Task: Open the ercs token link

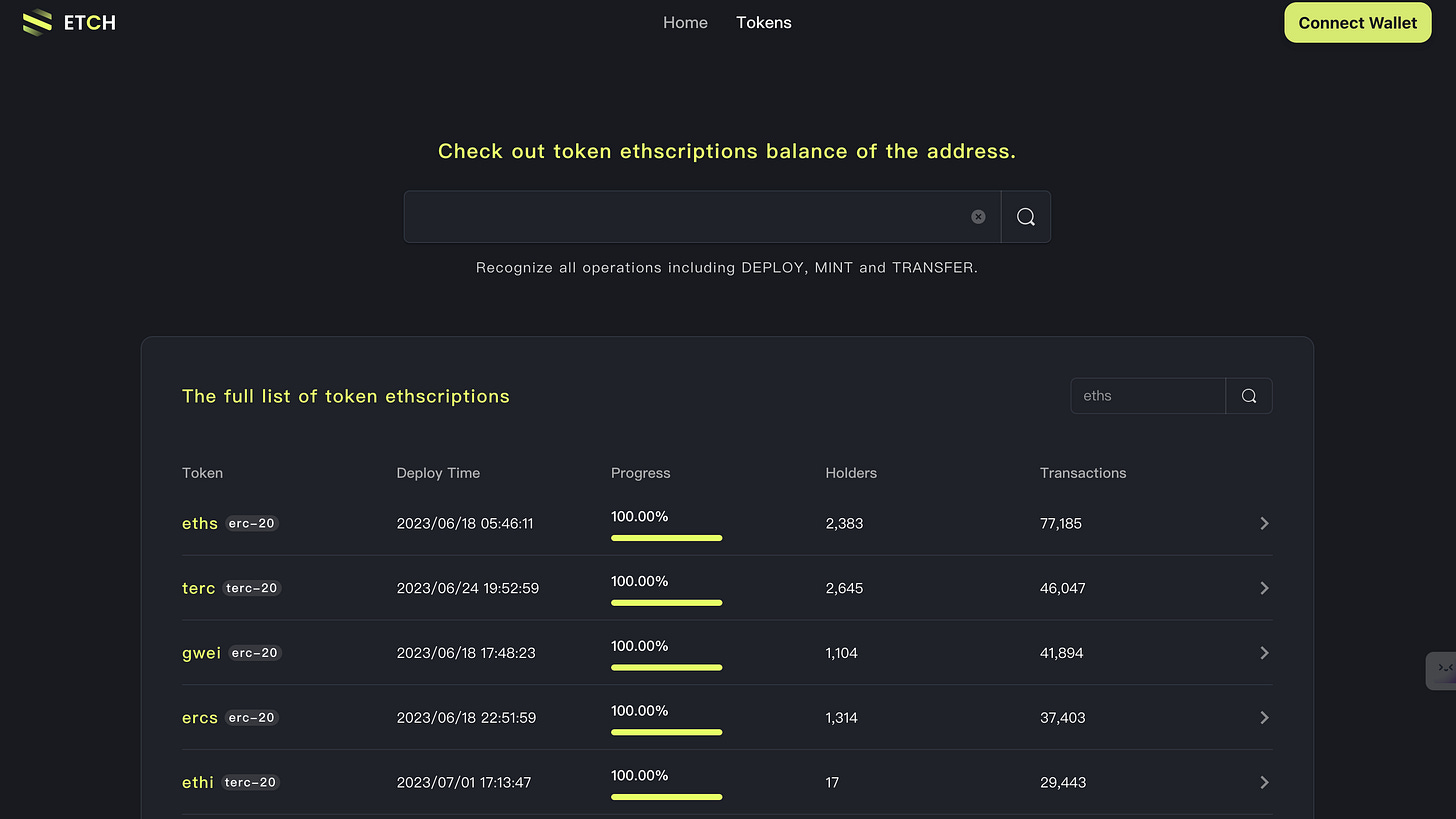Action: (200, 718)
